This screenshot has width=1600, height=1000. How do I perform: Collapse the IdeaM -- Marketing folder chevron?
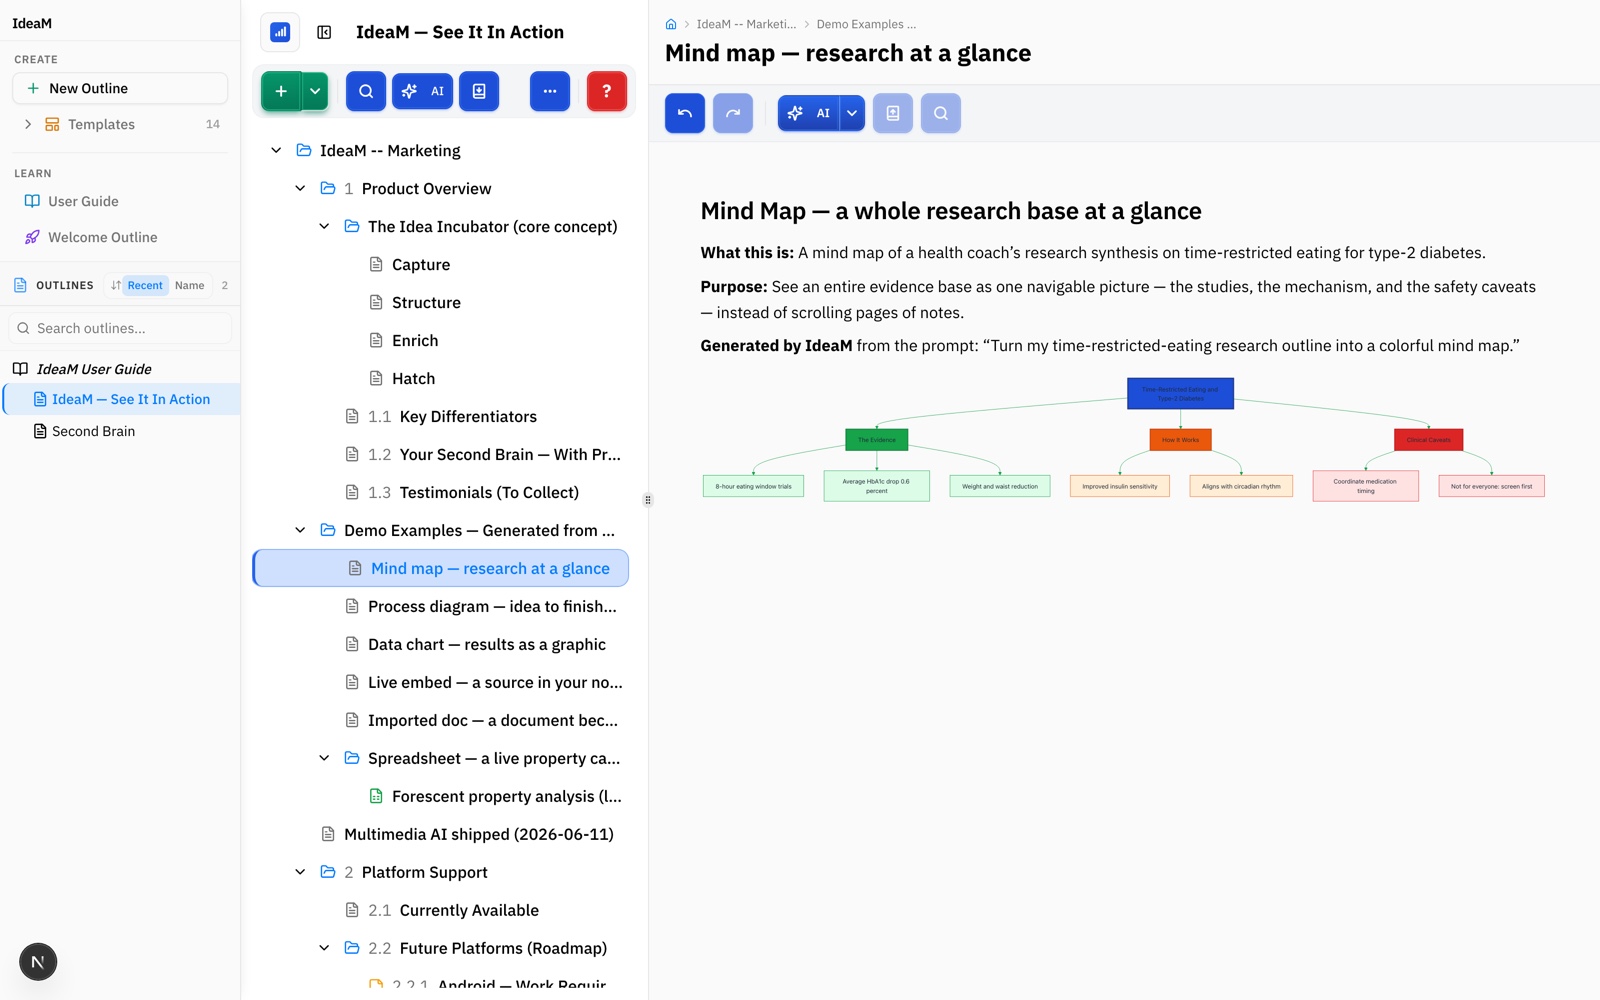click(276, 150)
